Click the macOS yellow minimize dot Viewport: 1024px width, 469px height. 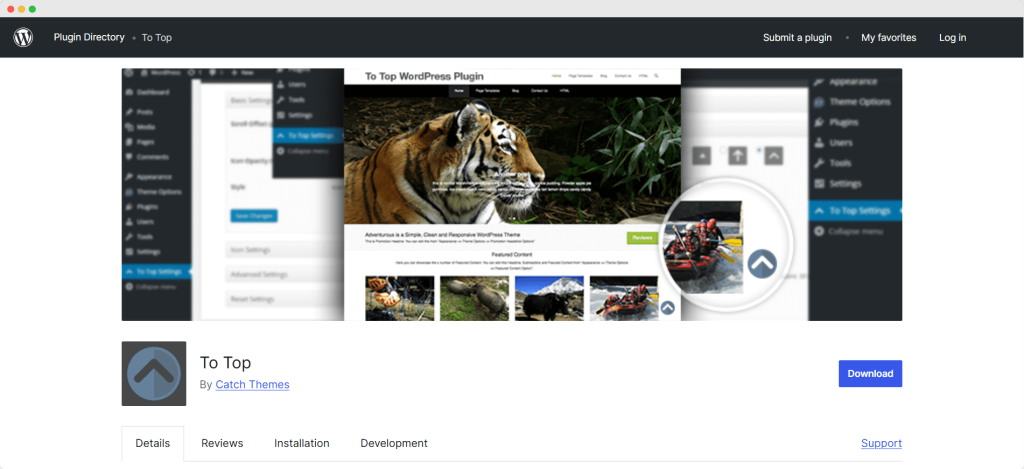[22, 9]
